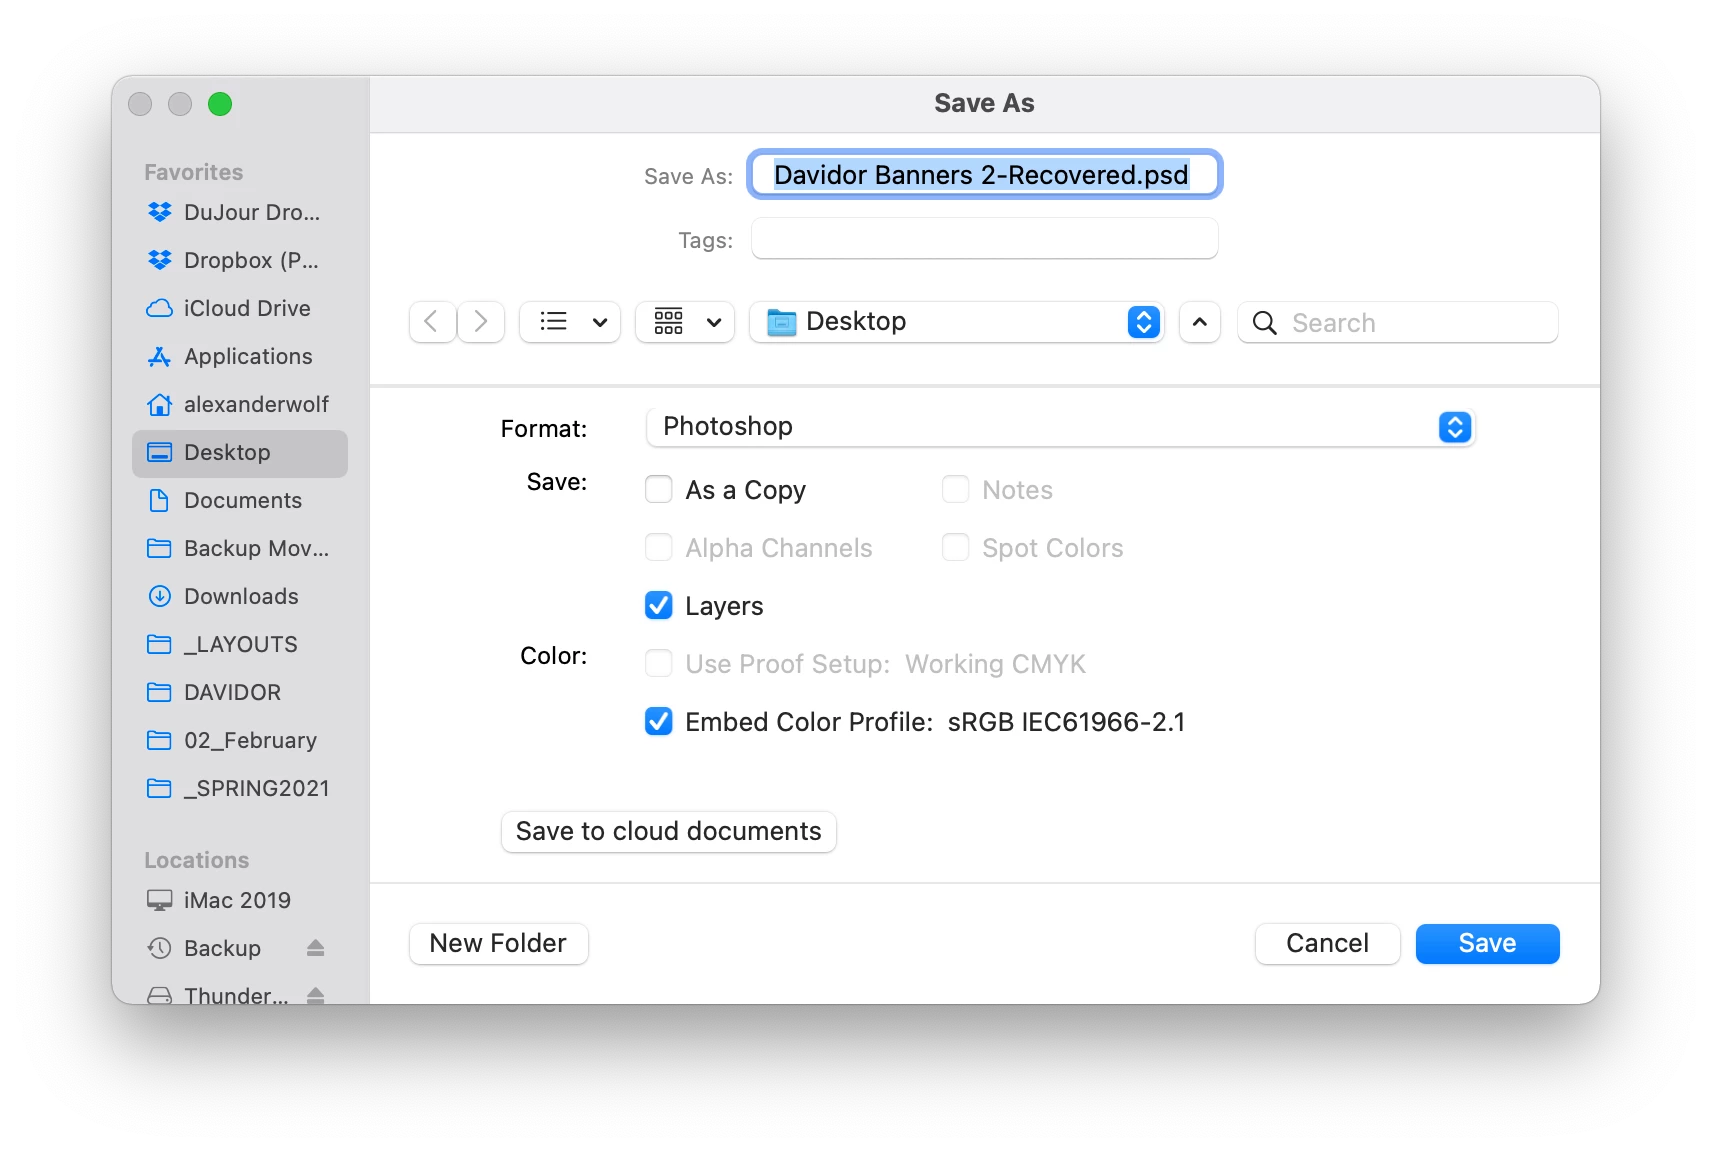The height and width of the screenshot is (1152, 1712).
Task: Toggle the Notes checkbox
Action: pos(956,489)
